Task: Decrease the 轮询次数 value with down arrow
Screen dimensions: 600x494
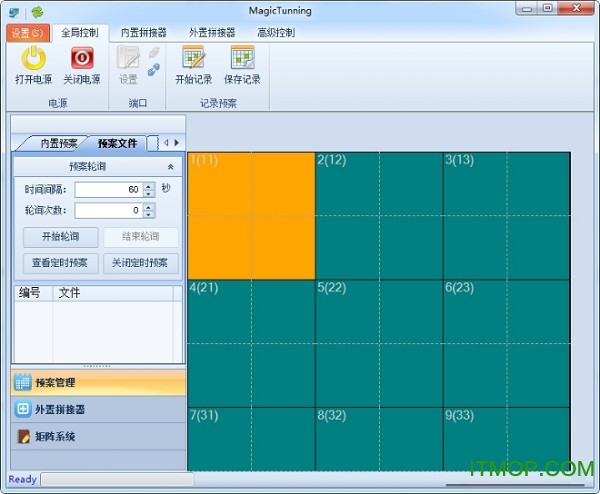Action: click(x=149, y=215)
